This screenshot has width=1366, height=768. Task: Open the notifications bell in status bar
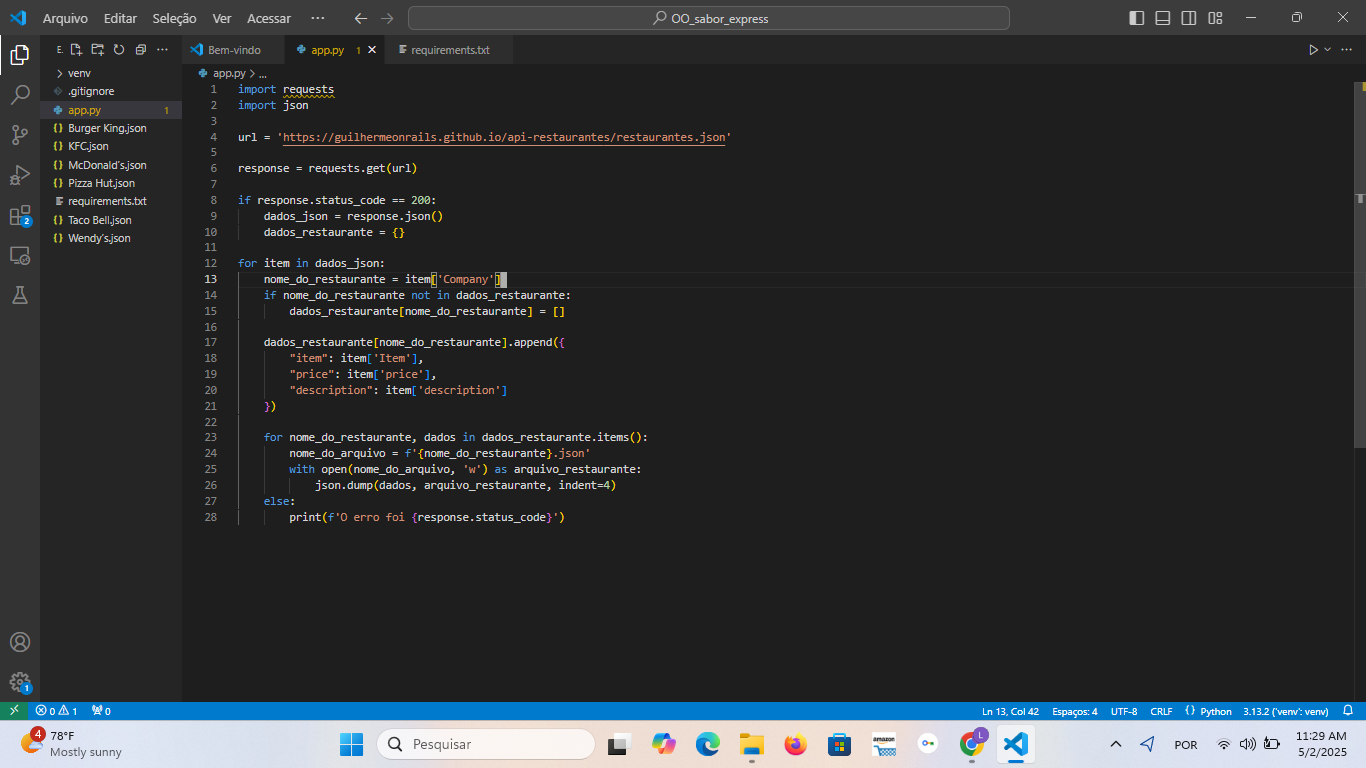[x=1347, y=711]
